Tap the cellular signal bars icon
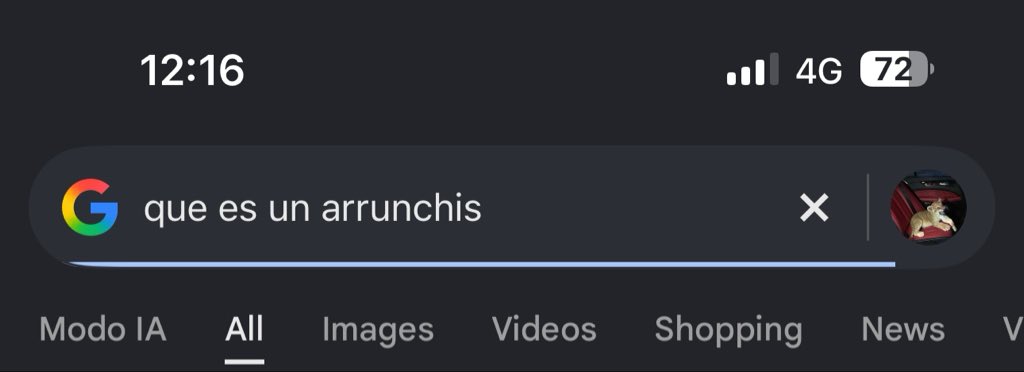This screenshot has height=372, width=1024. tap(752, 70)
